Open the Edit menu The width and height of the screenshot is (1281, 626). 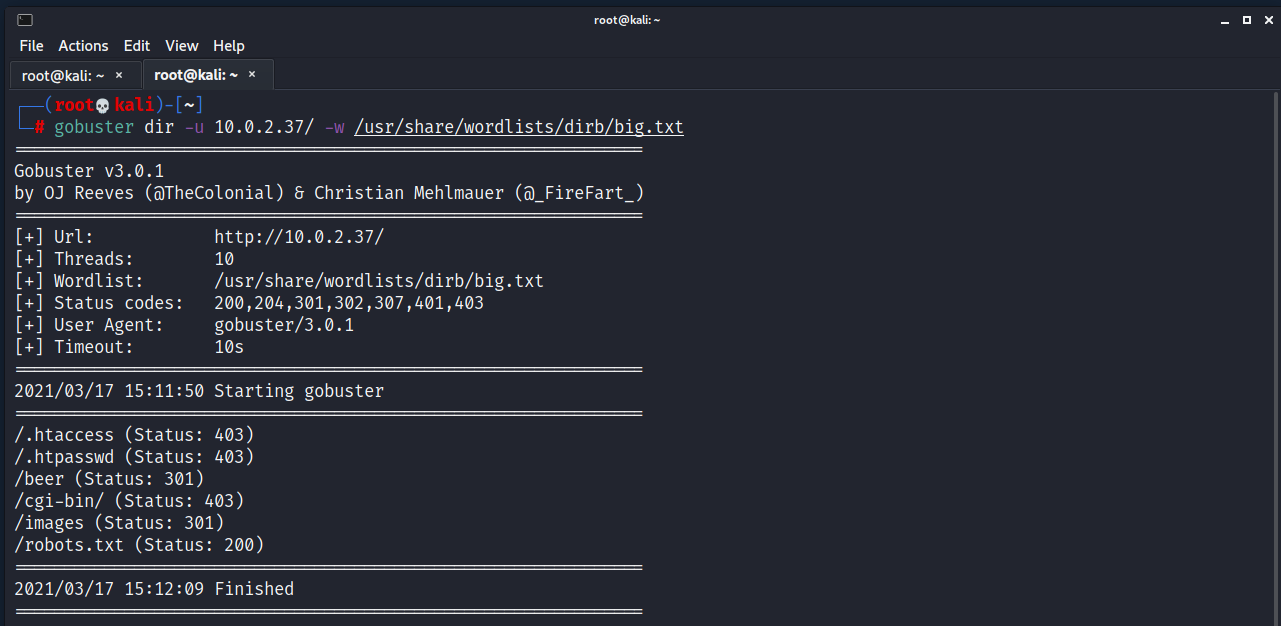point(137,46)
